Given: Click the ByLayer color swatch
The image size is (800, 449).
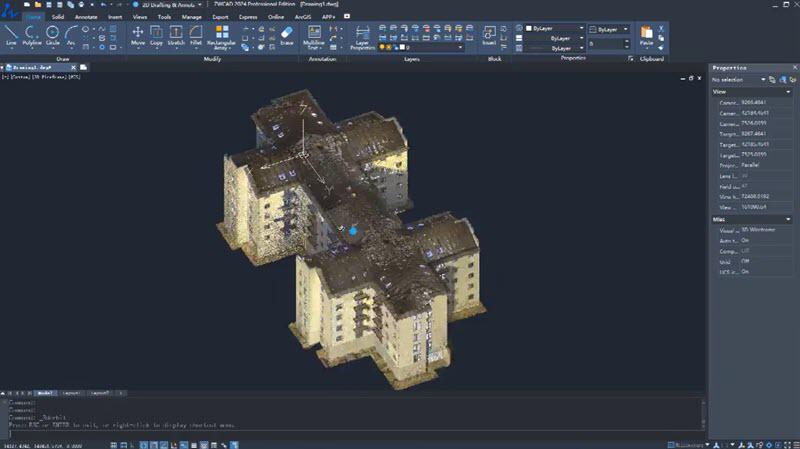Looking at the screenshot, I should pos(529,29).
